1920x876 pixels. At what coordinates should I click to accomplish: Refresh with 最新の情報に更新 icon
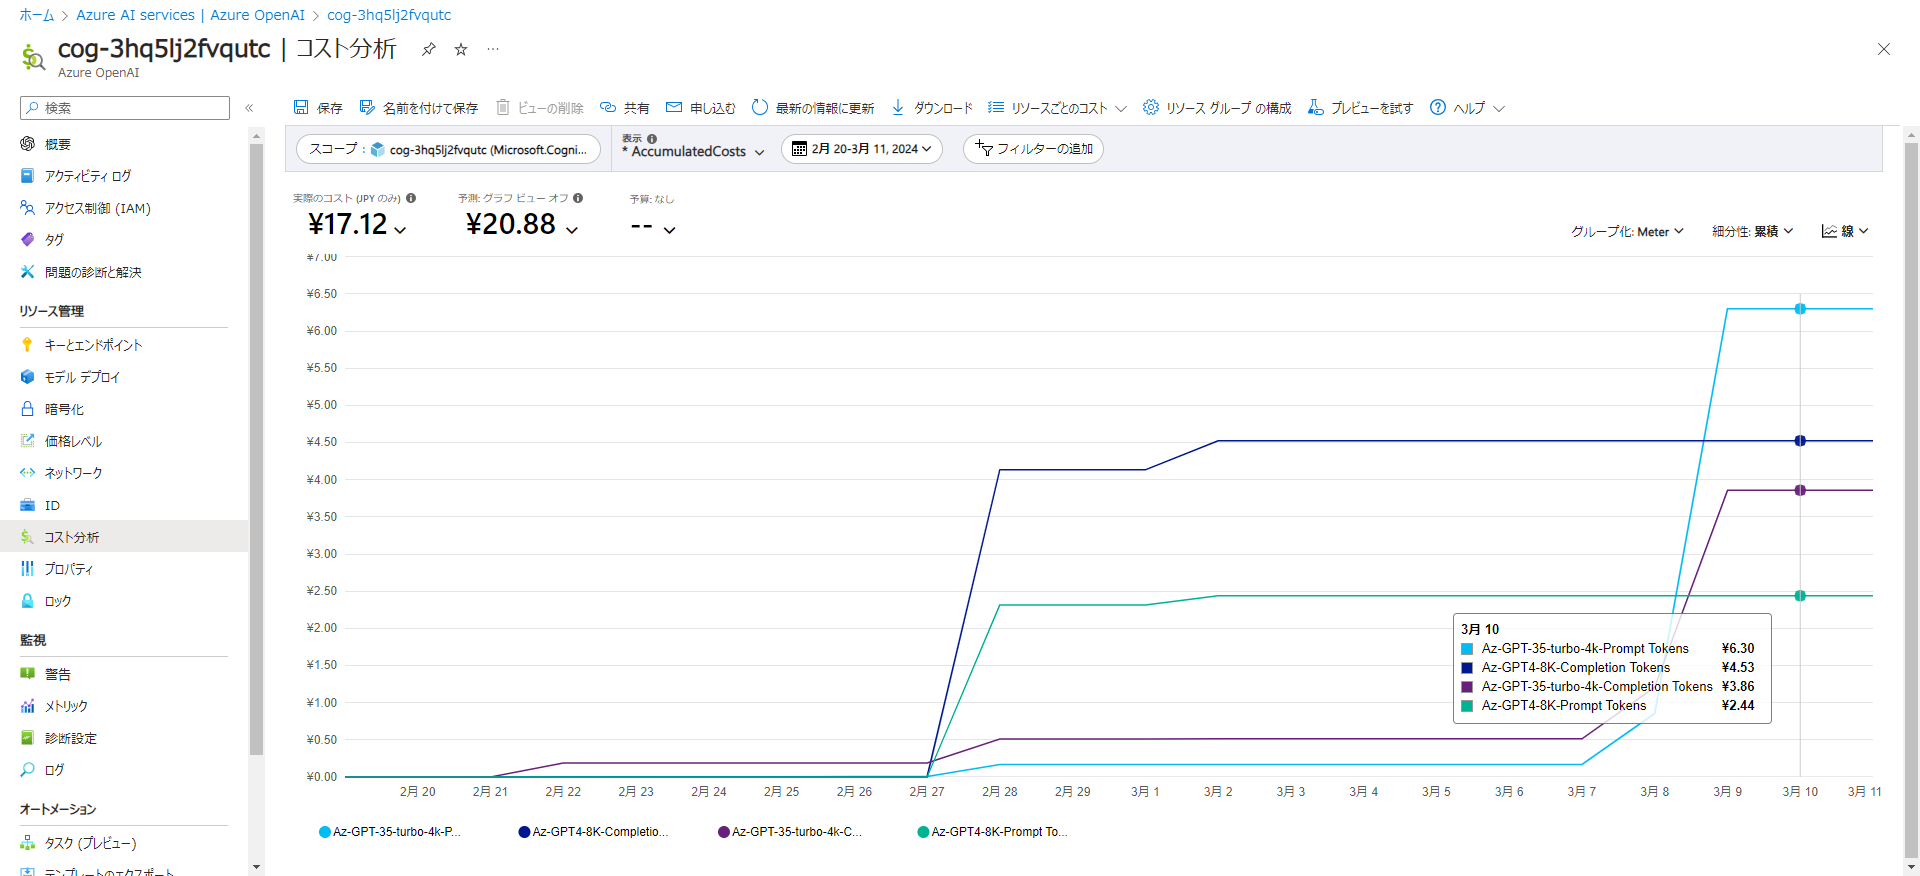tap(760, 107)
